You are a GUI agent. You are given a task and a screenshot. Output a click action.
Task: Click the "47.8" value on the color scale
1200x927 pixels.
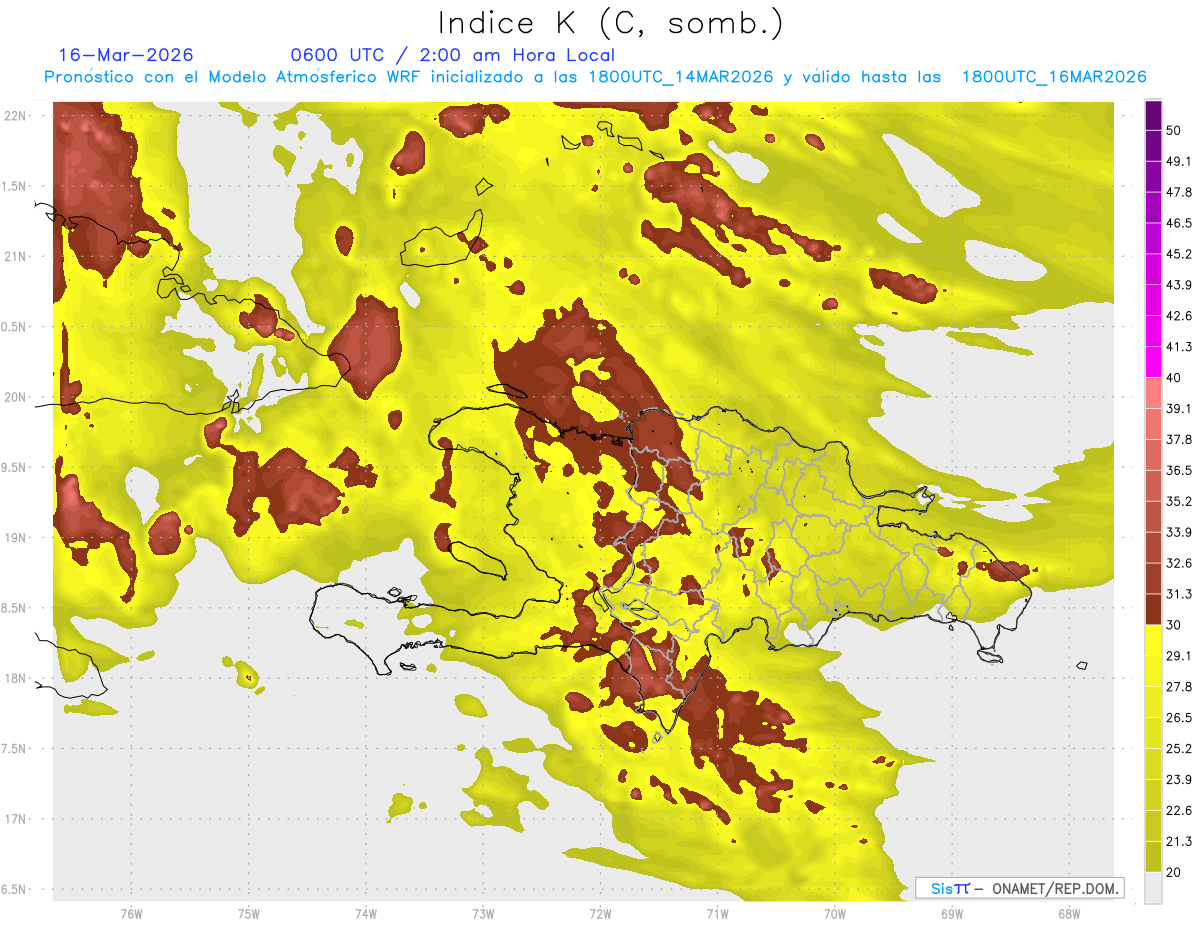(1178, 192)
